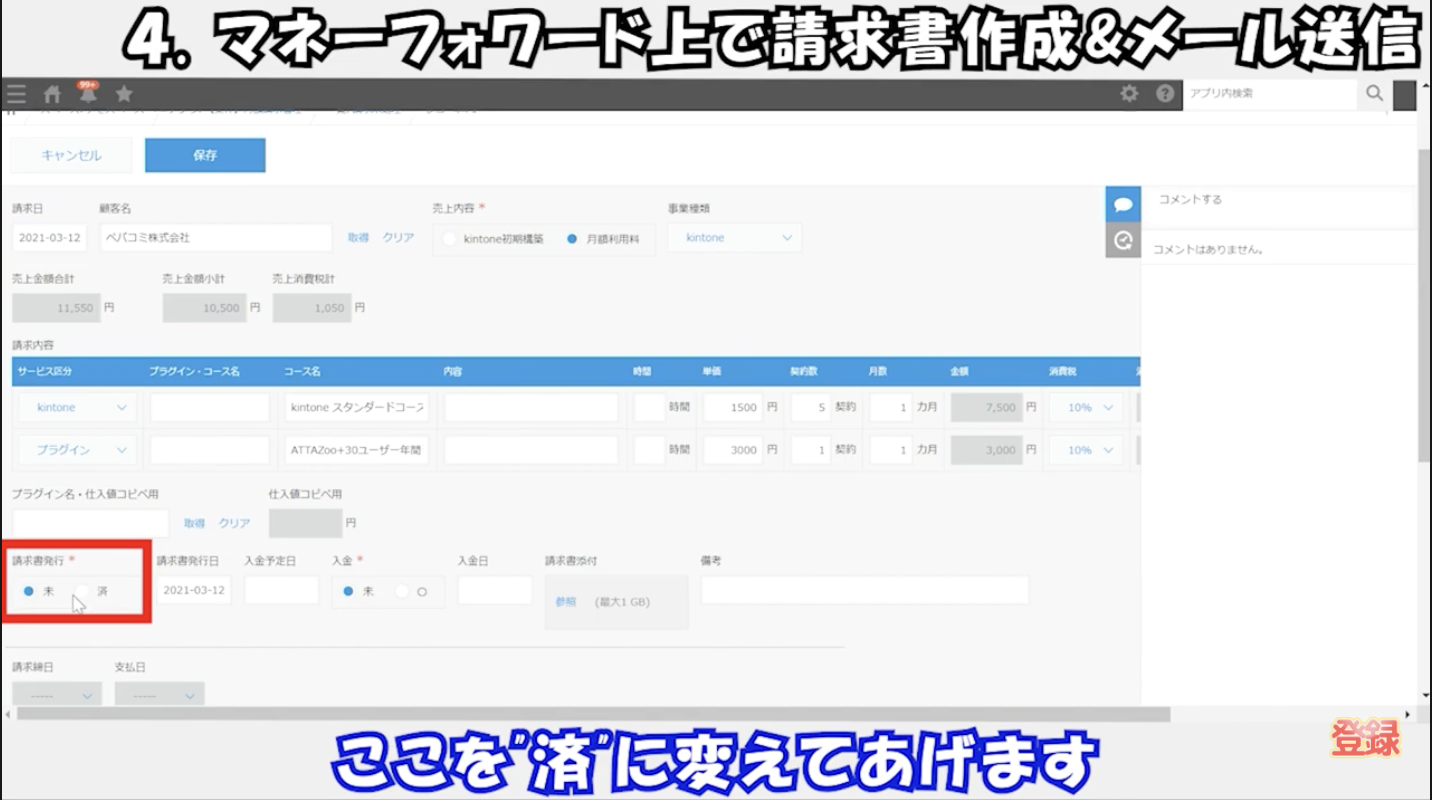Expand the 請求締日 dropdown

[57, 693]
